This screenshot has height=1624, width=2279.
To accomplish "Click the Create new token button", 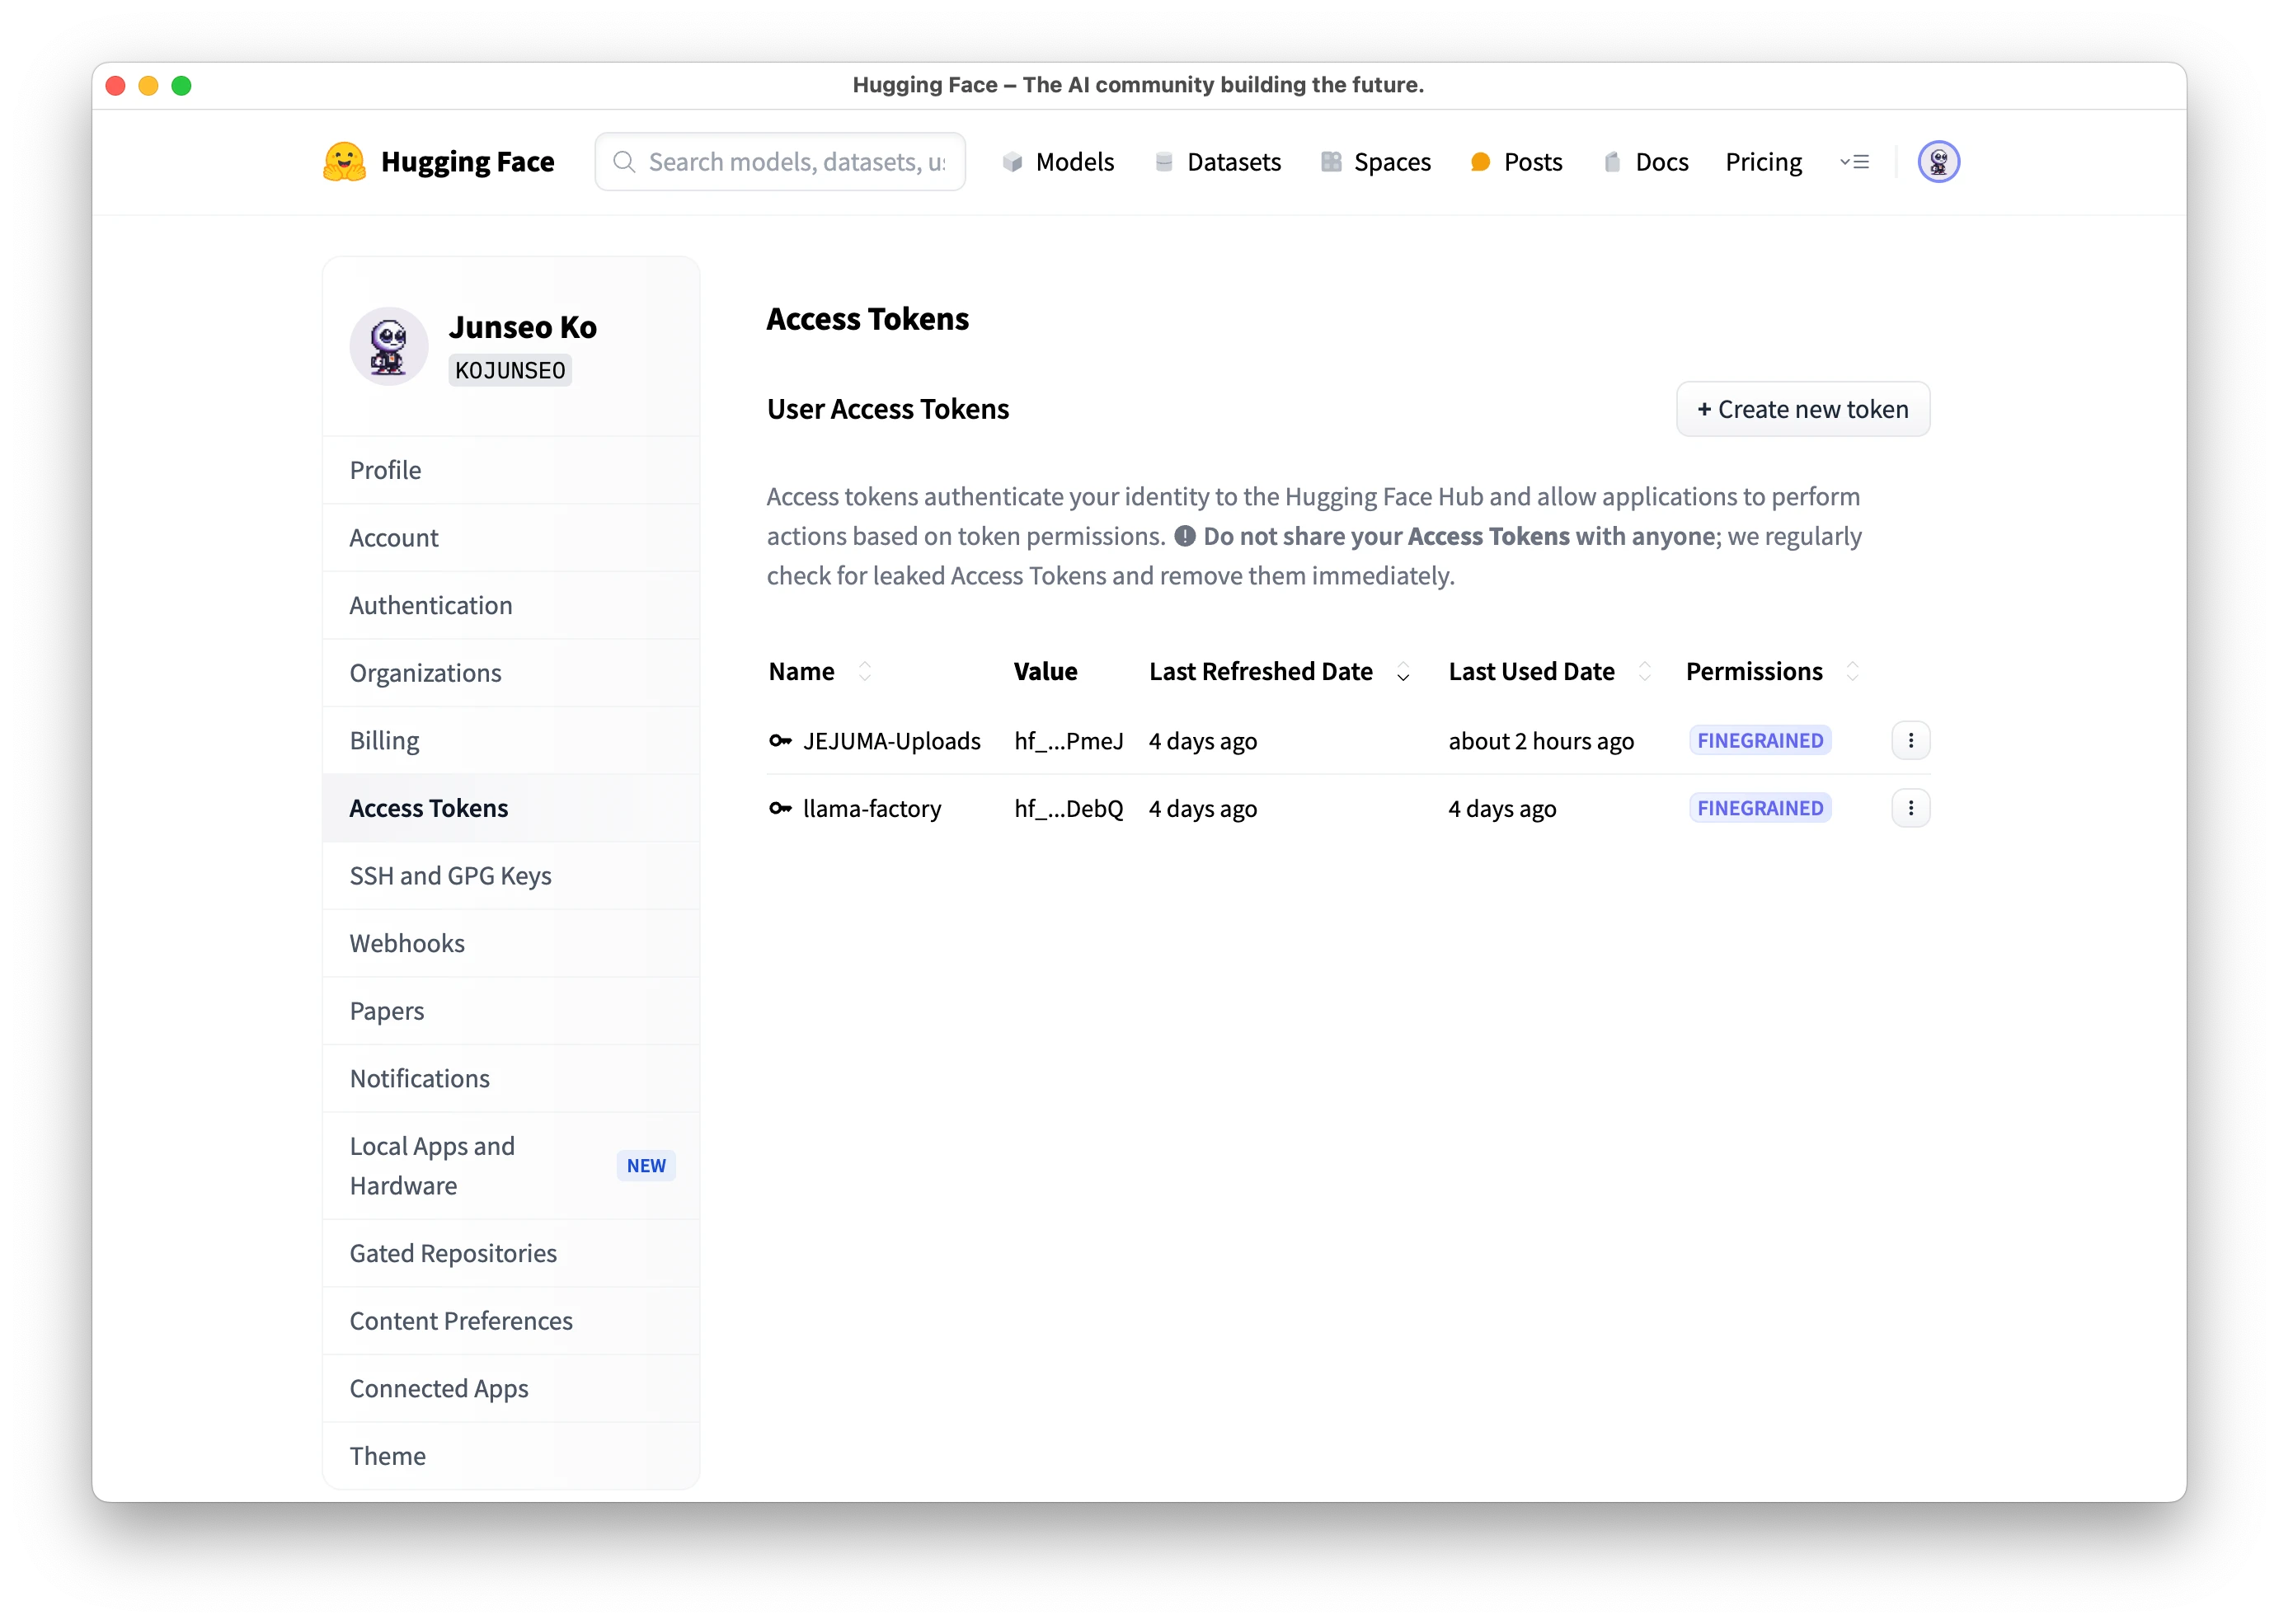I will (1802, 409).
